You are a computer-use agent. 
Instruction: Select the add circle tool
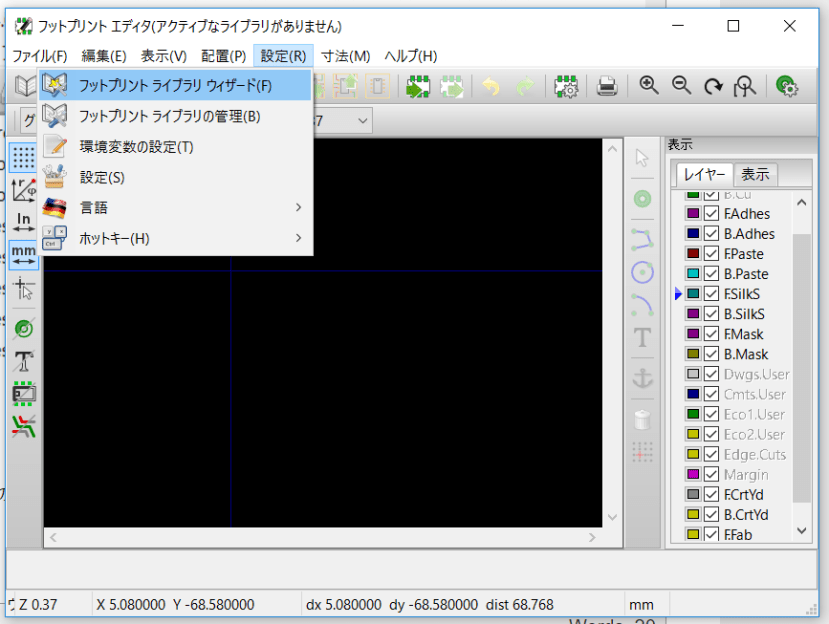pos(642,273)
